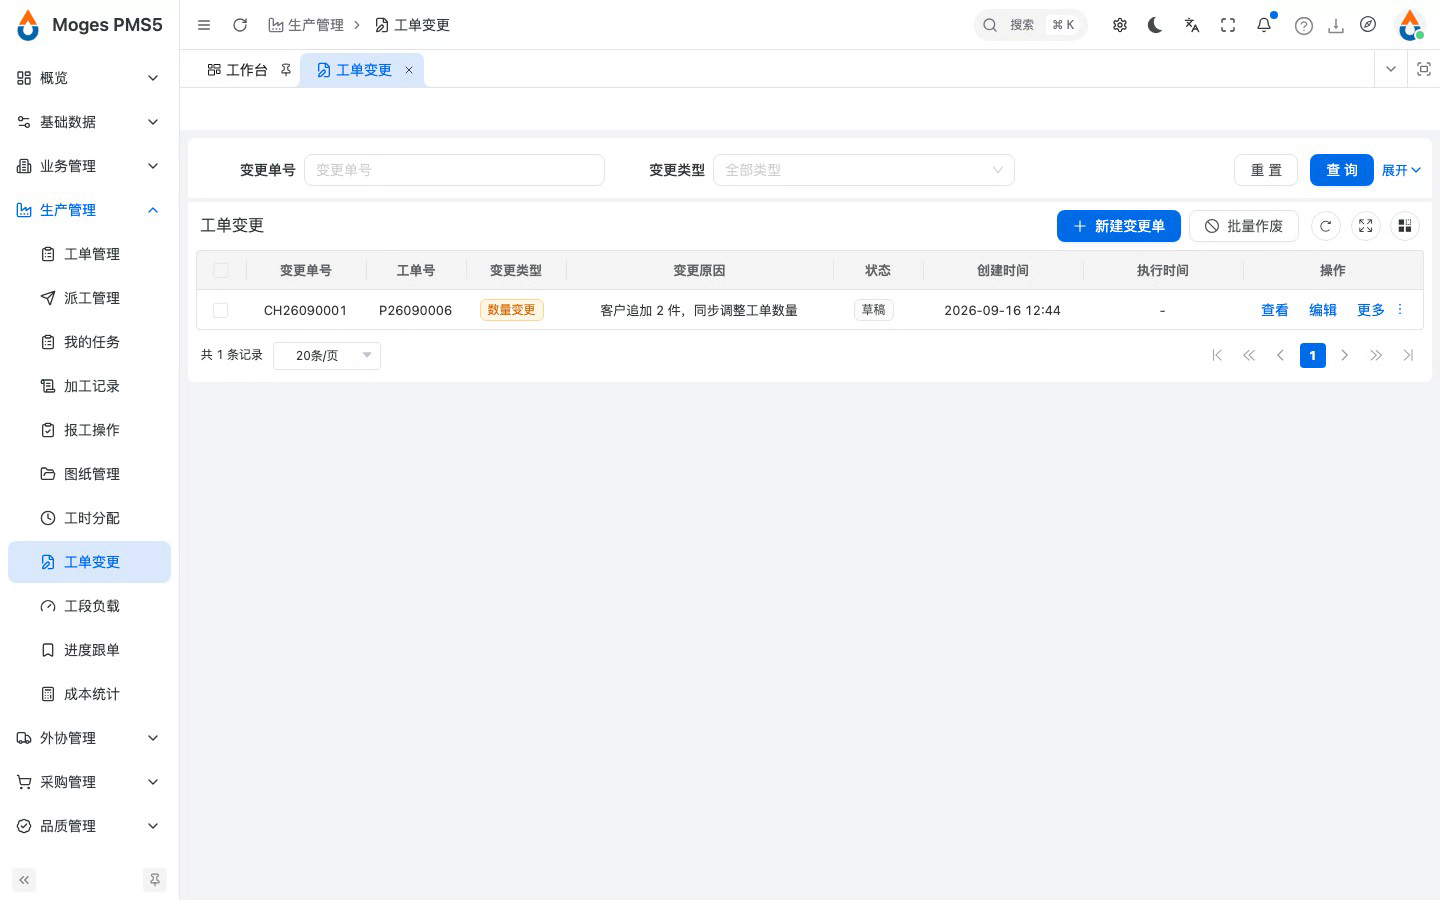The height and width of the screenshot is (900, 1440).
Task: Close the 工单变更 tab
Action: (409, 70)
